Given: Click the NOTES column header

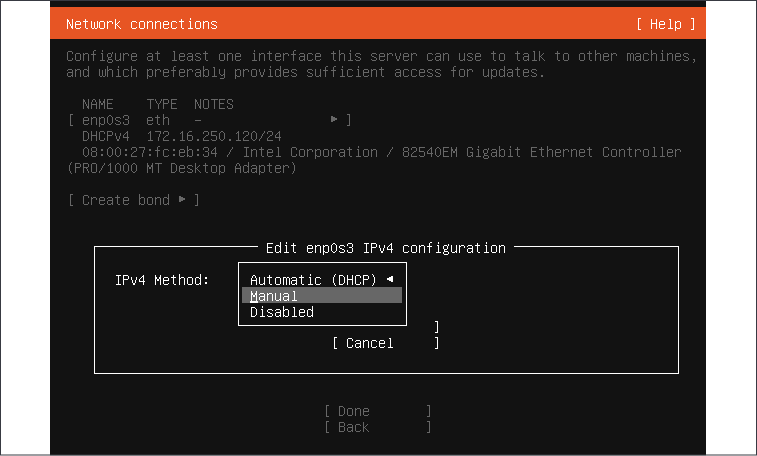Looking at the screenshot, I should click(214, 104).
